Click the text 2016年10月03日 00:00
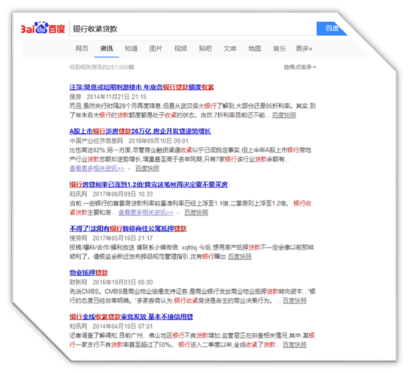The width and height of the screenshot is (408, 373). pos(123,282)
